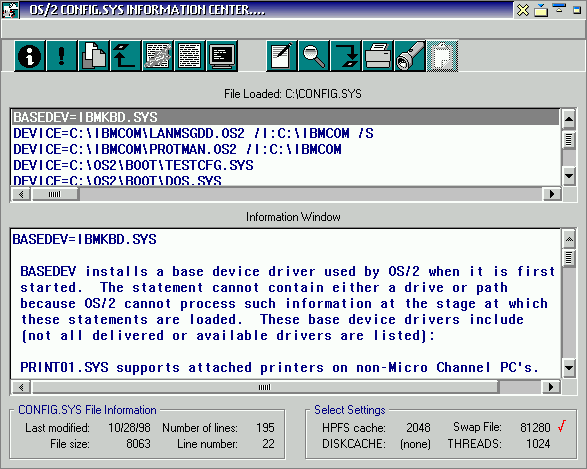
Task: Click the Information Window scroll down arrow
Action: 569,368
